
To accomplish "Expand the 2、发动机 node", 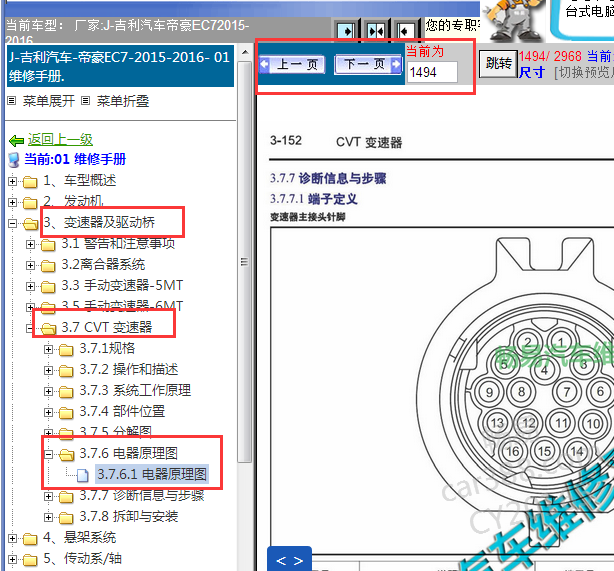I will pyautogui.click(x=12, y=202).
